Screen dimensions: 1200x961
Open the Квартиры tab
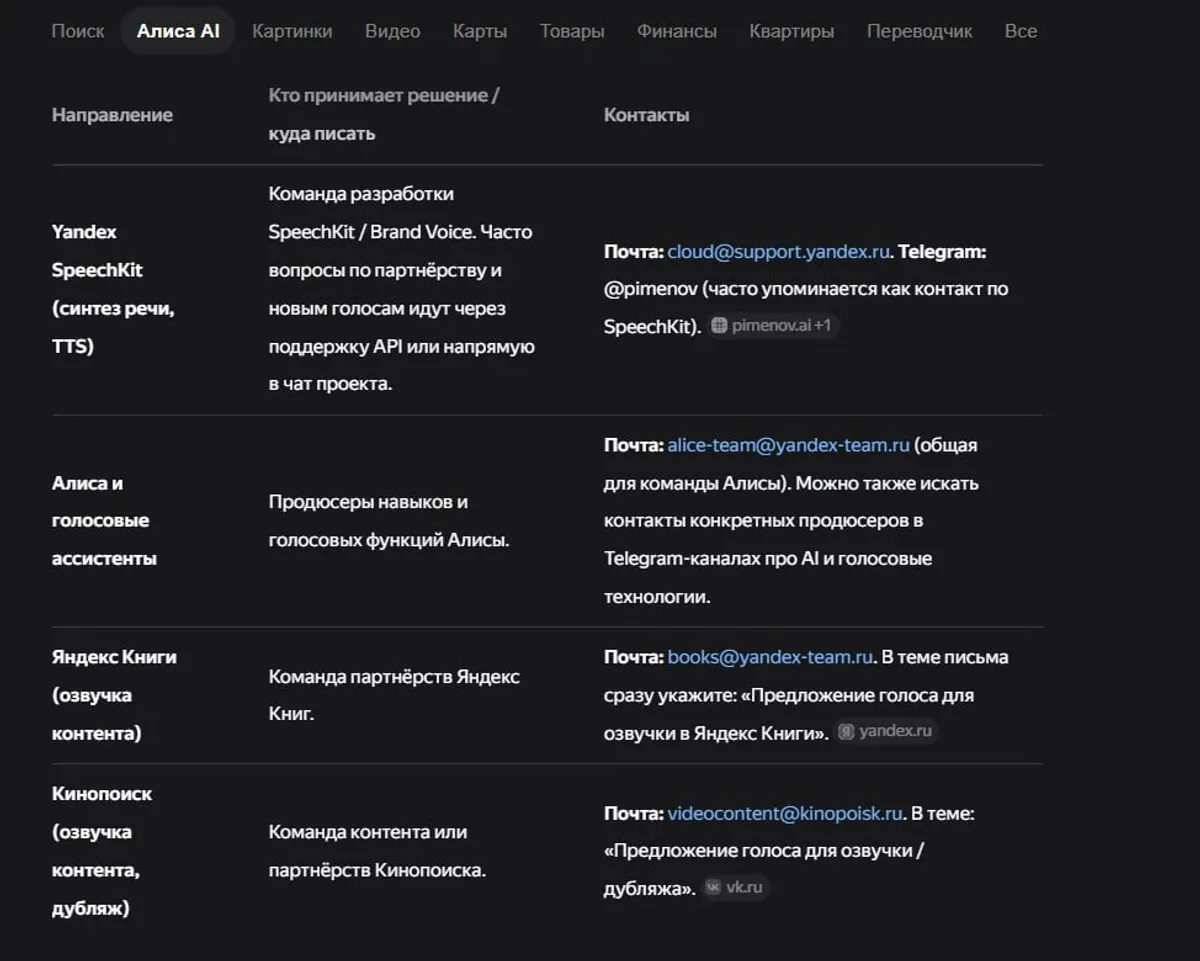coord(791,31)
